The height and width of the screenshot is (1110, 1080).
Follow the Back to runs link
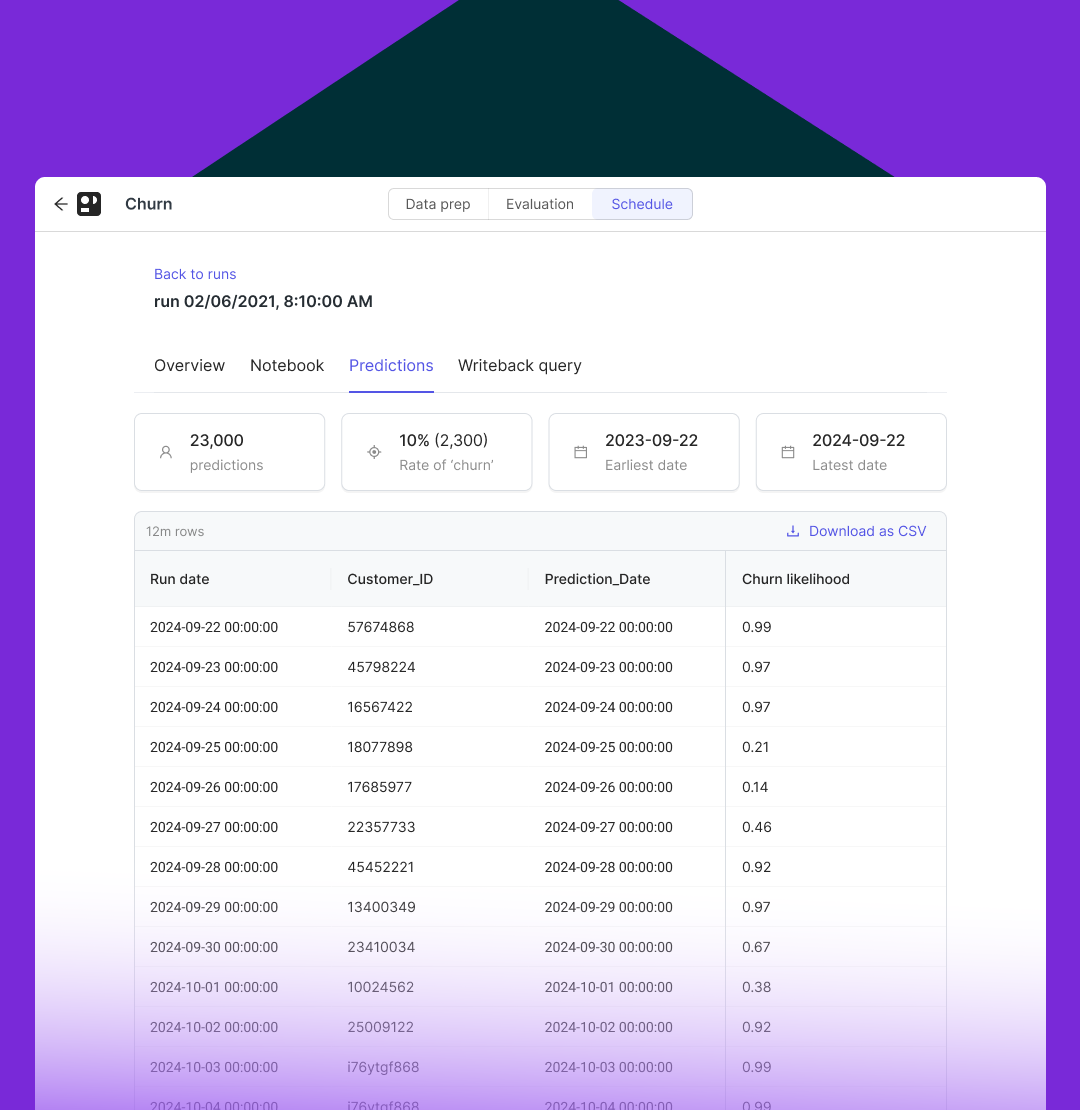click(x=195, y=274)
